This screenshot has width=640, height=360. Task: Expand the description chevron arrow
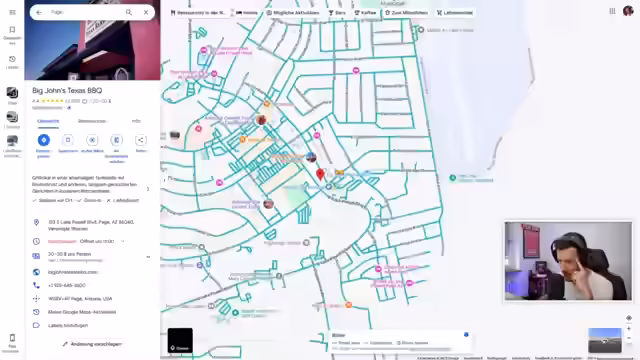pos(148,189)
